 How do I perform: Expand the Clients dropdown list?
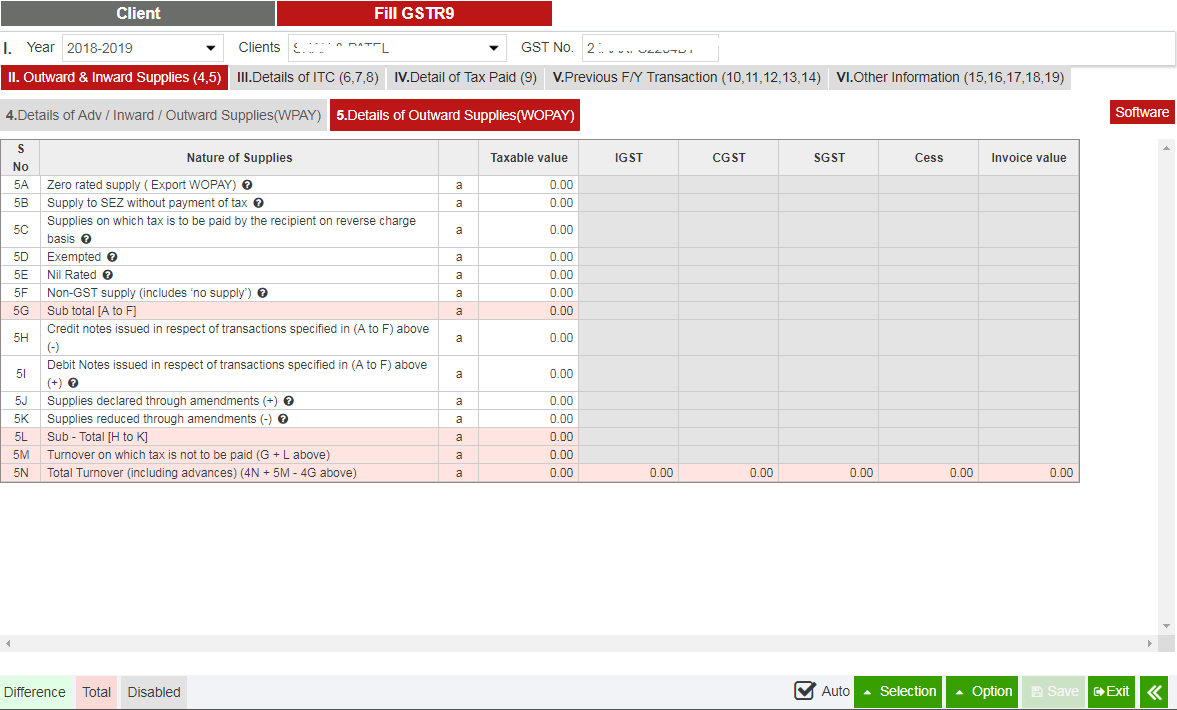pos(397,48)
